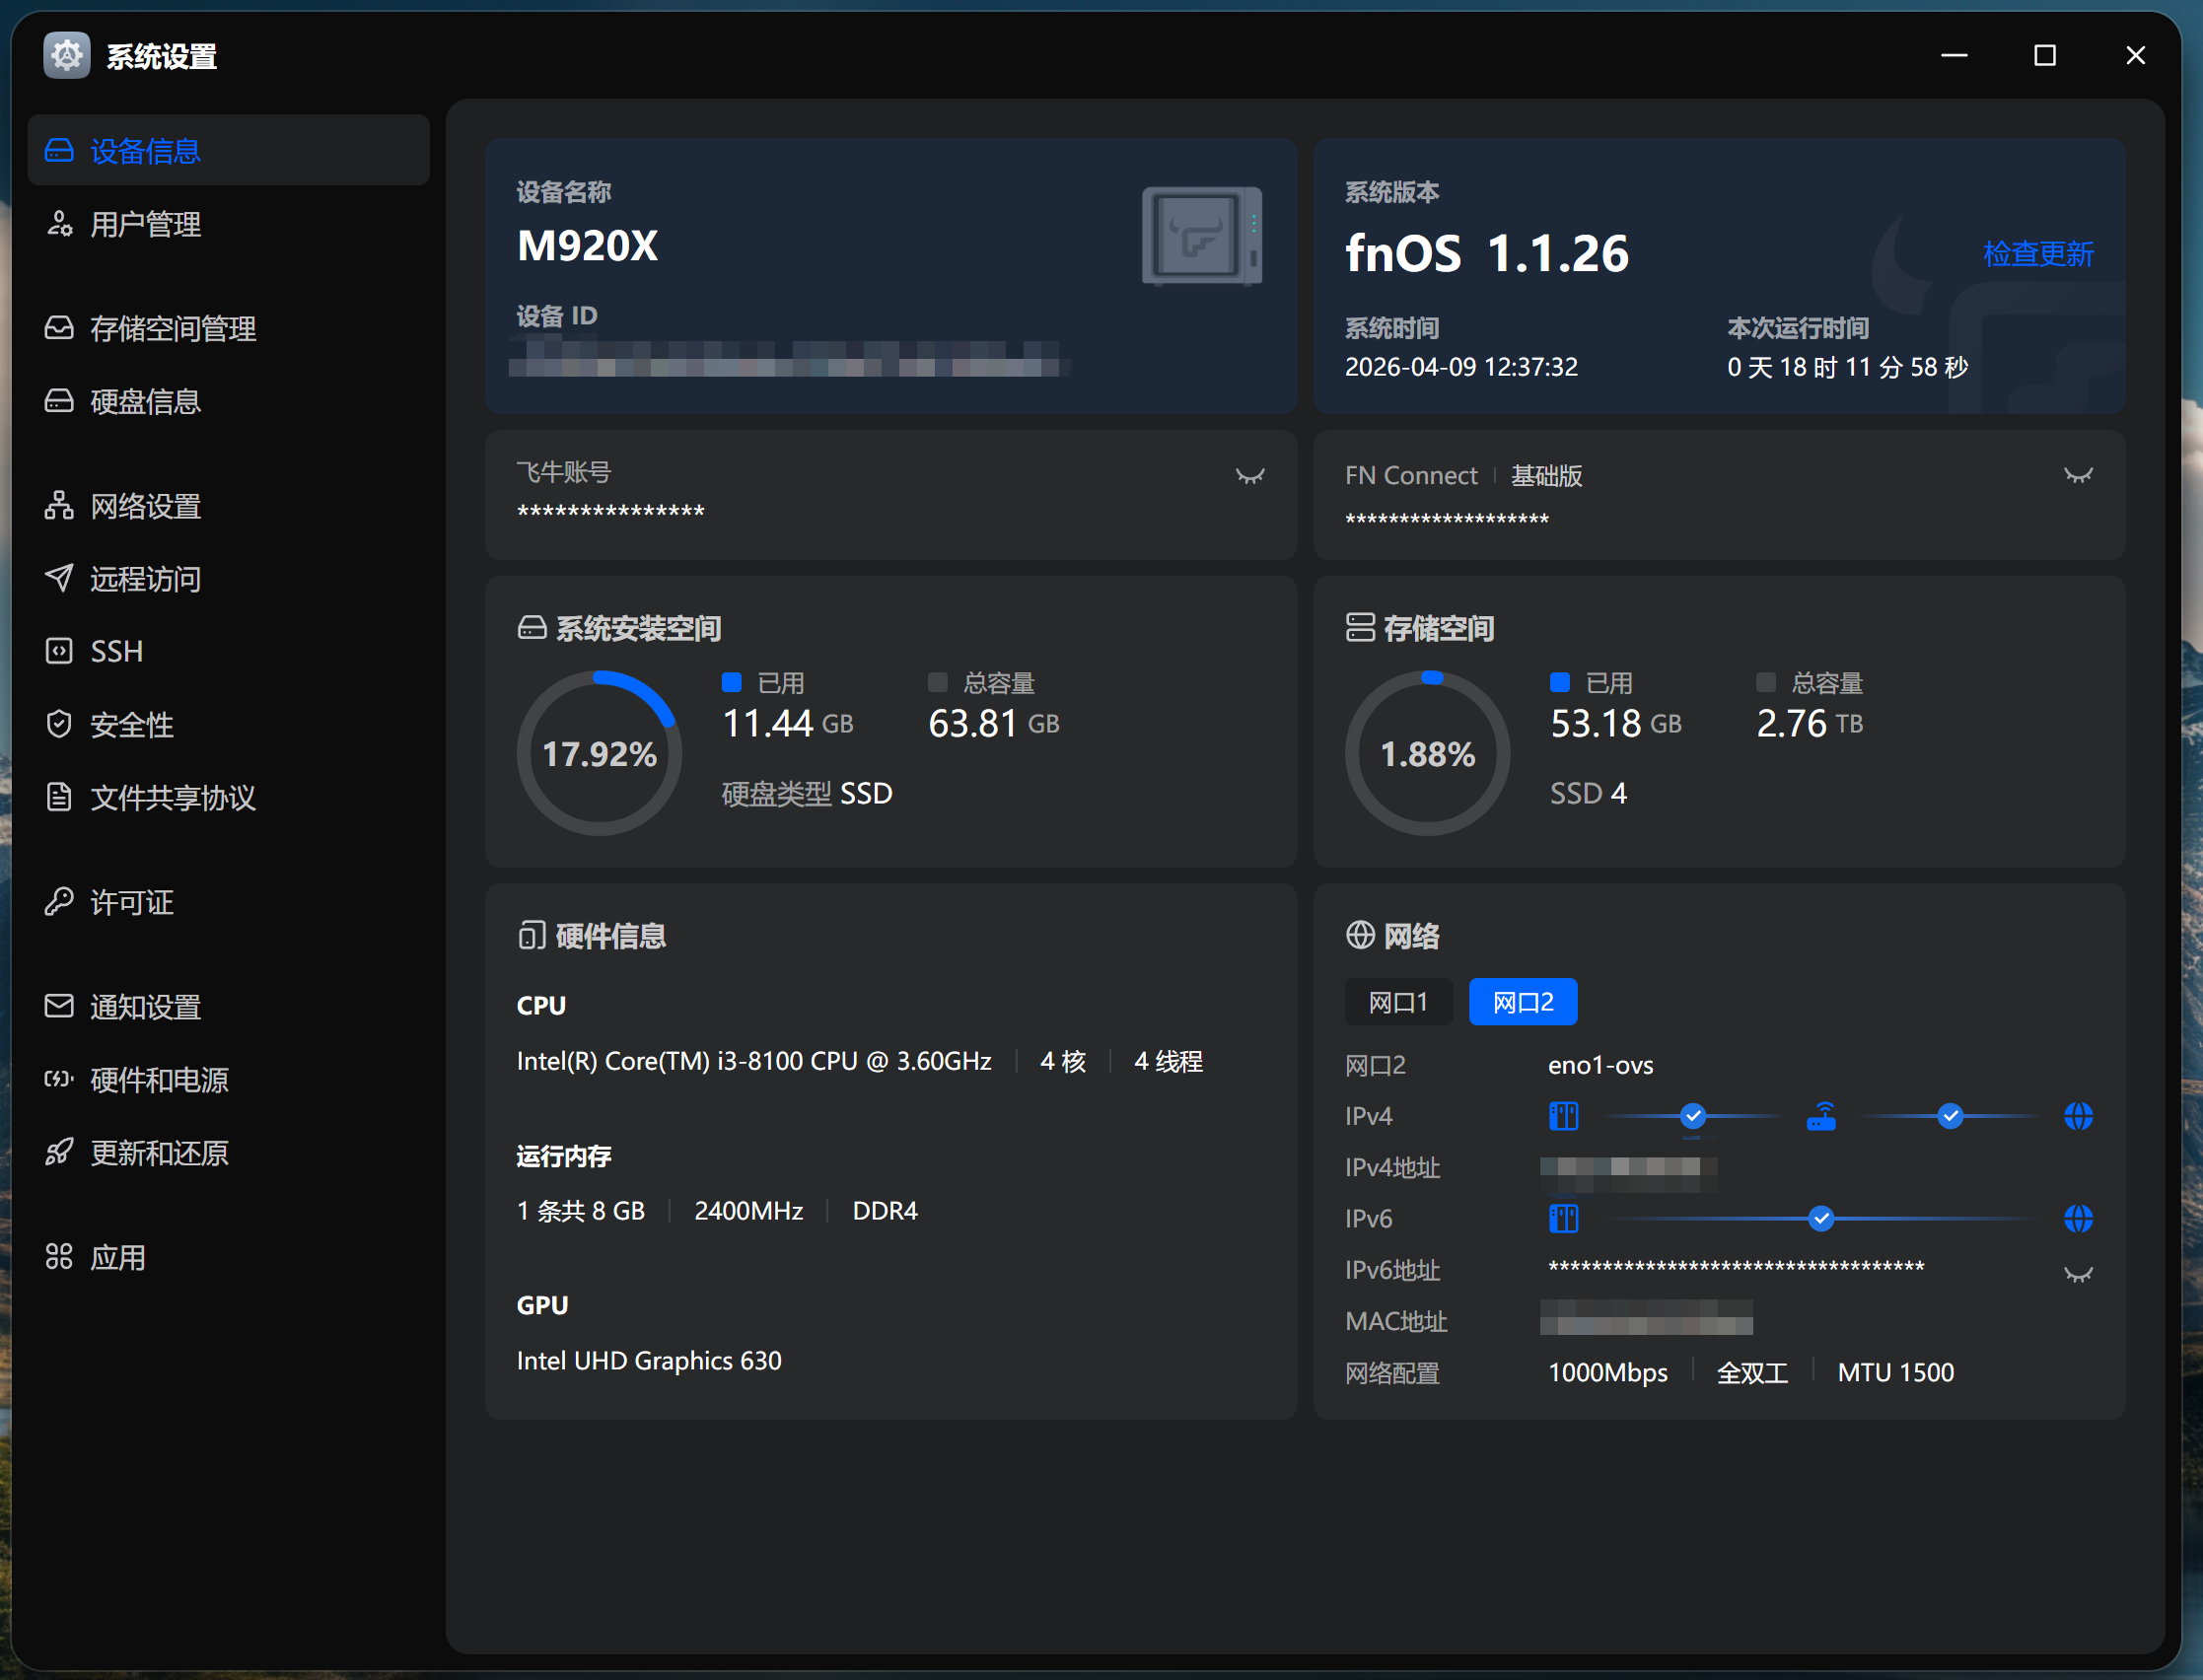Show the masked FN Connect ID

click(2078, 476)
